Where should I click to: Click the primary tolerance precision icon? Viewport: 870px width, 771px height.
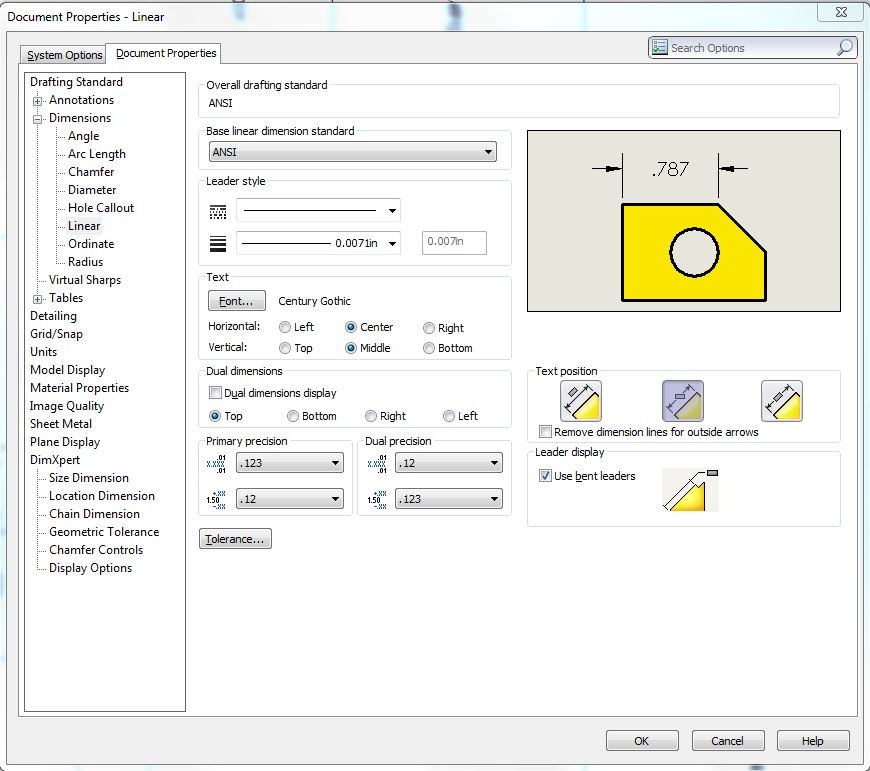[216, 499]
